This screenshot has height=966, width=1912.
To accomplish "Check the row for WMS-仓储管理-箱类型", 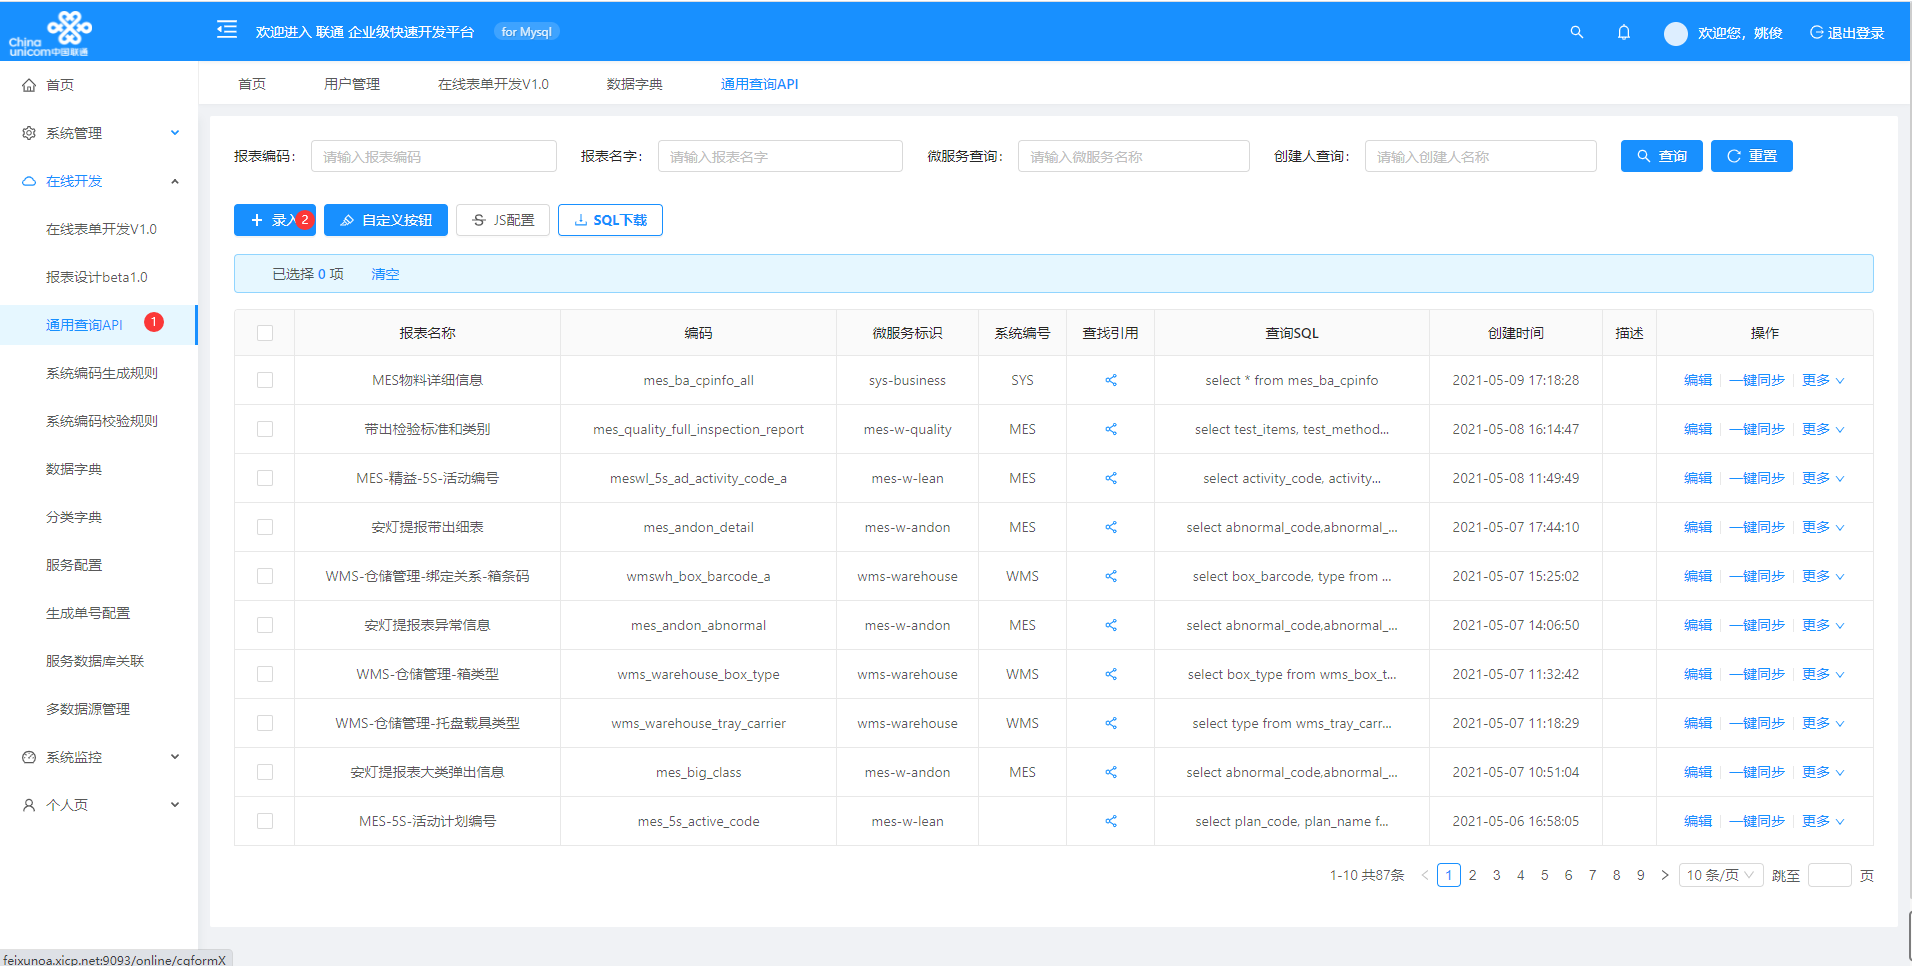I will (x=265, y=674).
